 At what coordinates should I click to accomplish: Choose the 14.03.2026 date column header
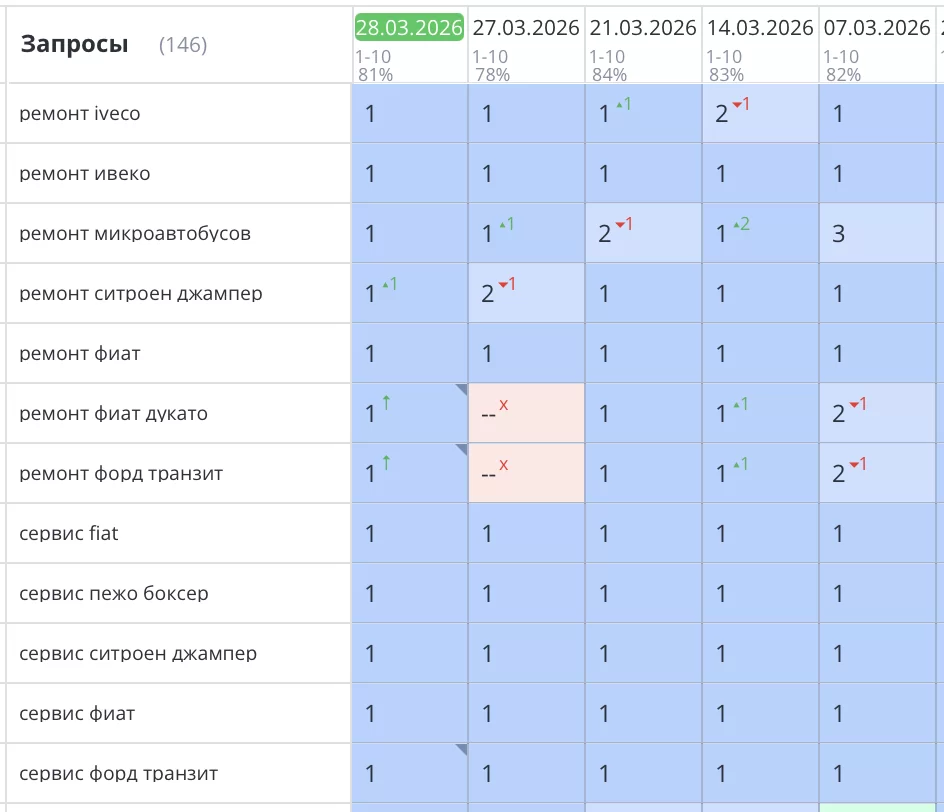click(760, 27)
